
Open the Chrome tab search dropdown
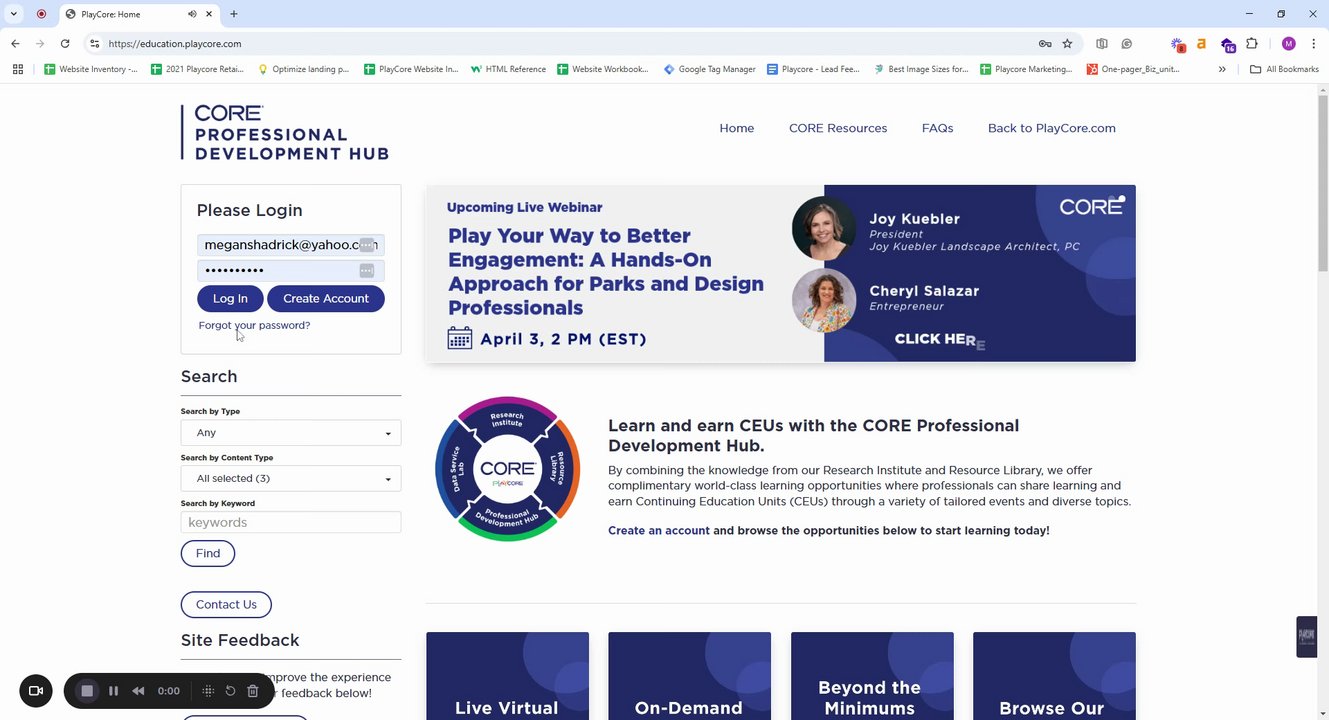point(14,14)
